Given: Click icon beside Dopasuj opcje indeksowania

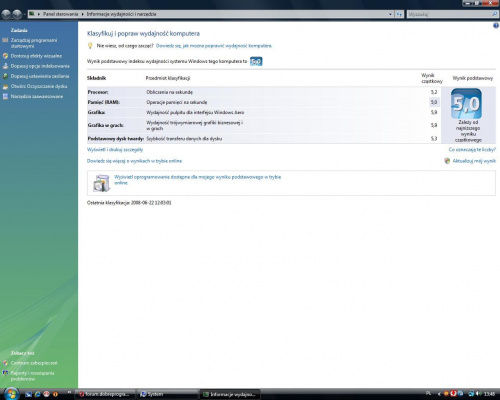Looking at the screenshot, I should click(x=5, y=66).
